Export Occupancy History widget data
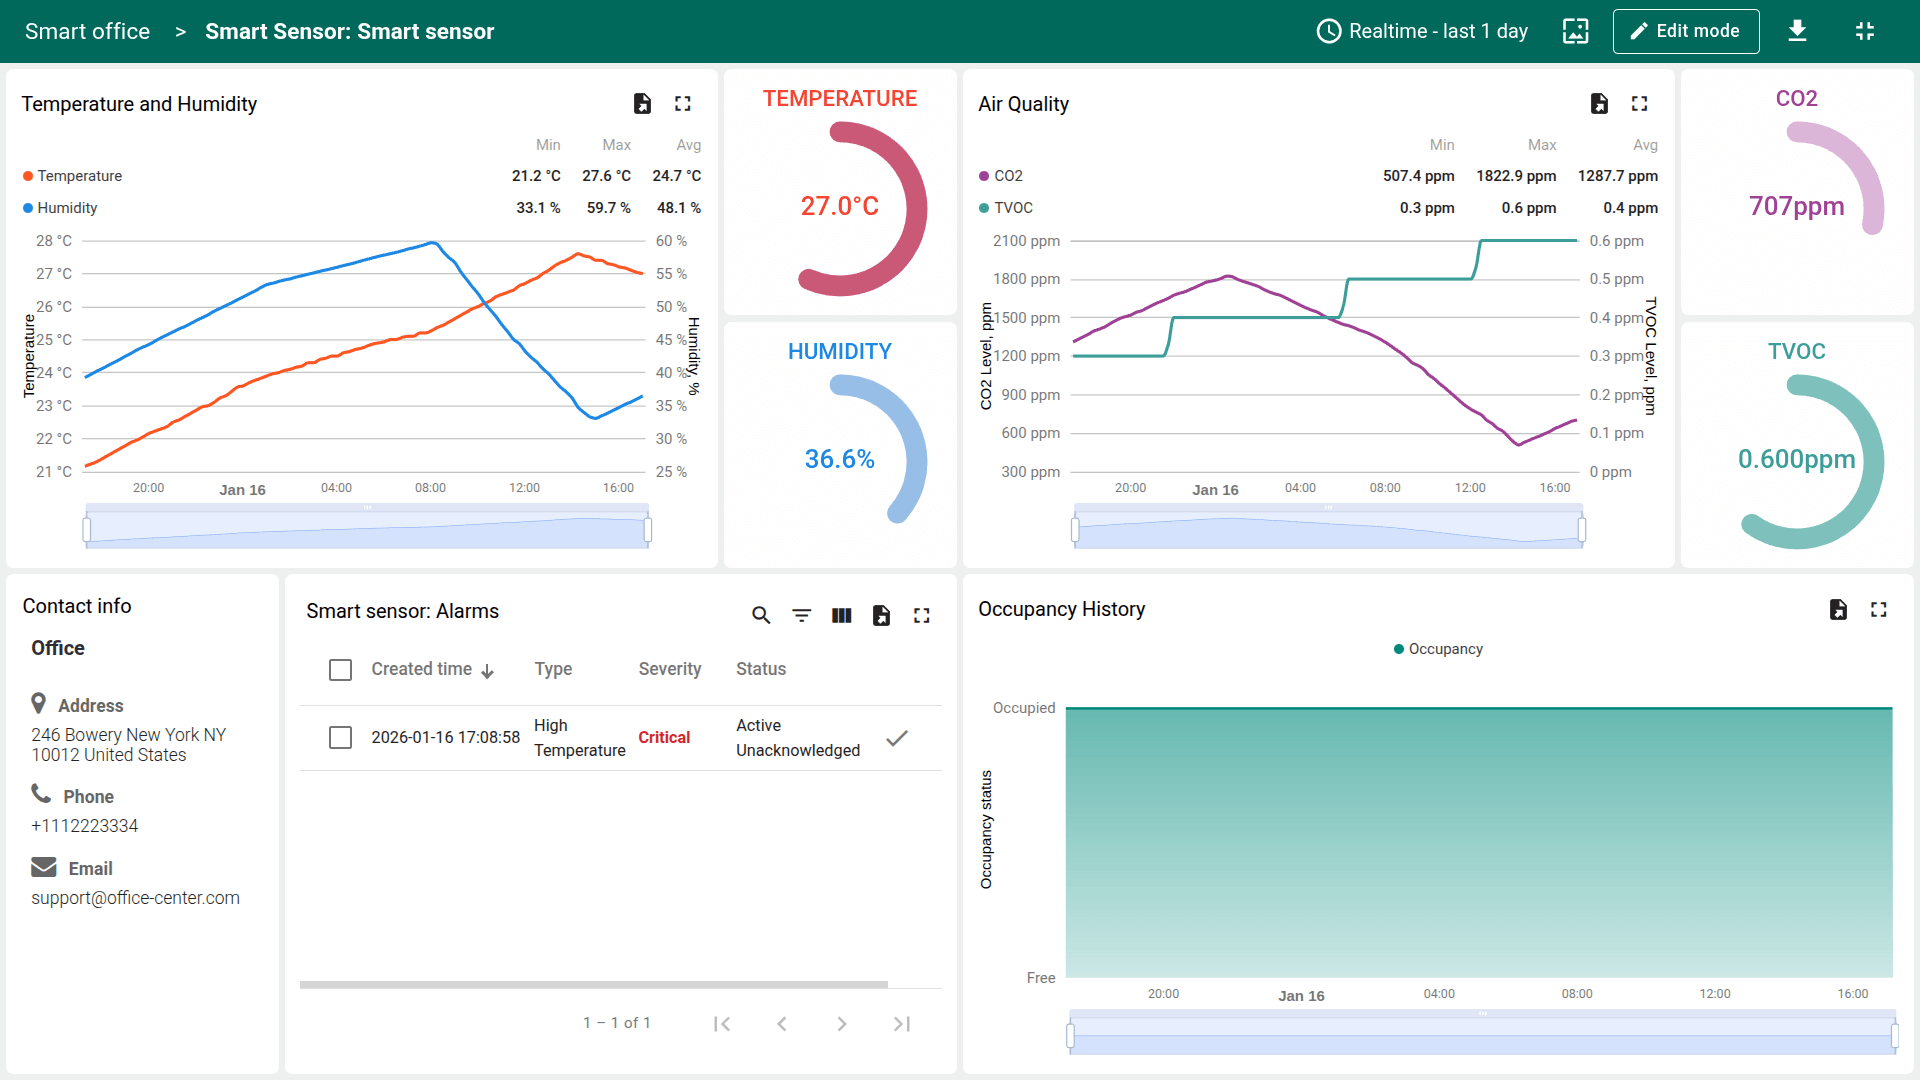Image resolution: width=1920 pixels, height=1080 pixels. pyautogui.click(x=1838, y=609)
